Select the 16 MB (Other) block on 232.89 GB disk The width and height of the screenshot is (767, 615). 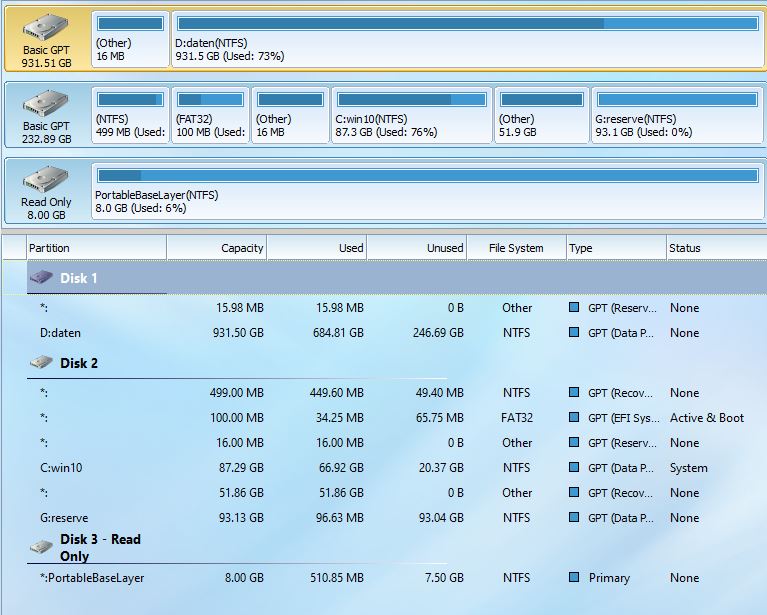[x=291, y=115]
